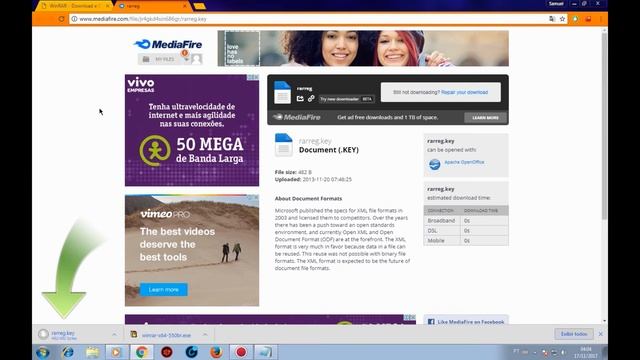Click the document icon next to Document (.KEY)
This screenshot has height=360, width=640.
(x=284, y=145)
